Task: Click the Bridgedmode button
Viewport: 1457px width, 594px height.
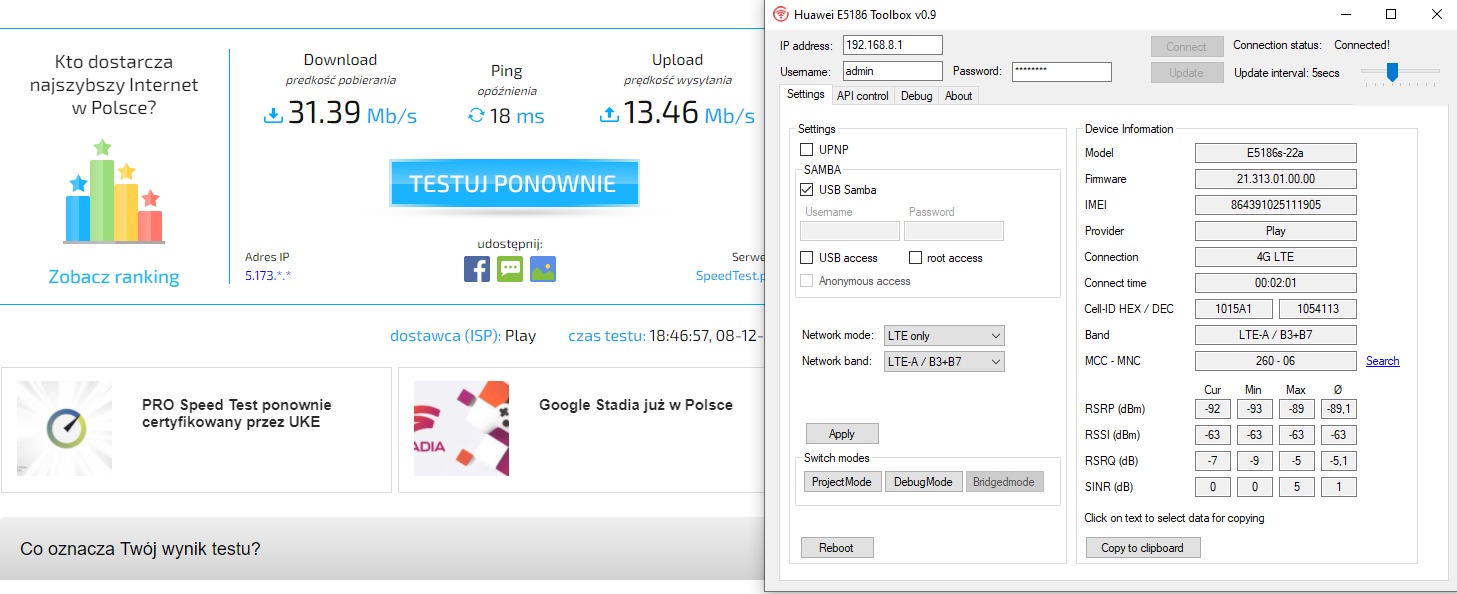Action: (x=1005, y=482)
